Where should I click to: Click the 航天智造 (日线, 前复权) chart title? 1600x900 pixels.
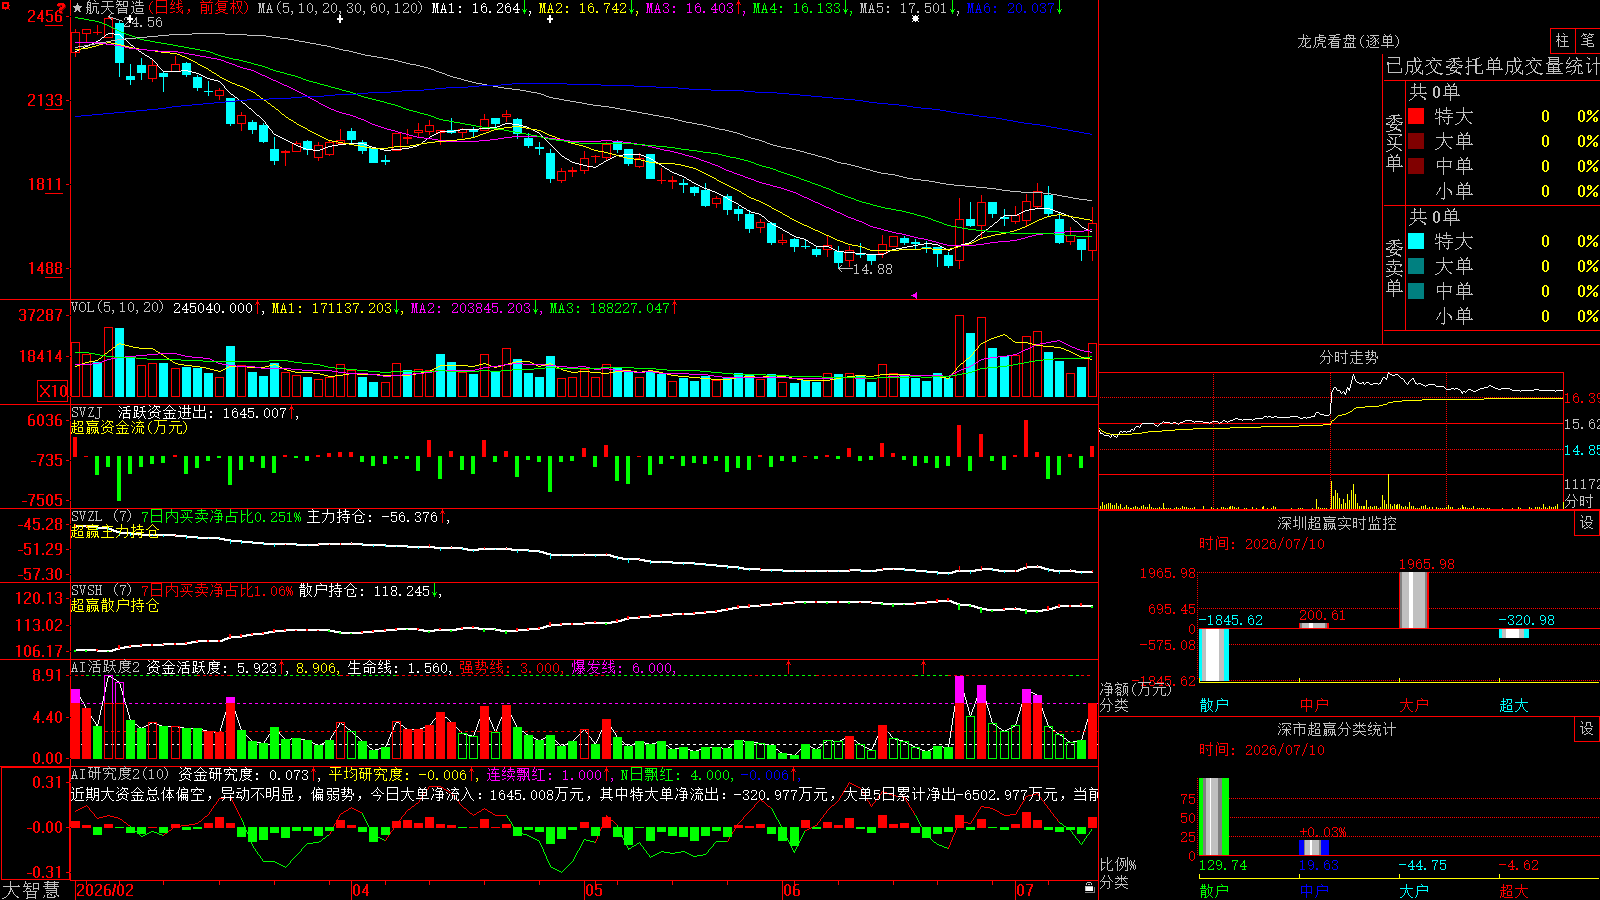coord(167,8)
